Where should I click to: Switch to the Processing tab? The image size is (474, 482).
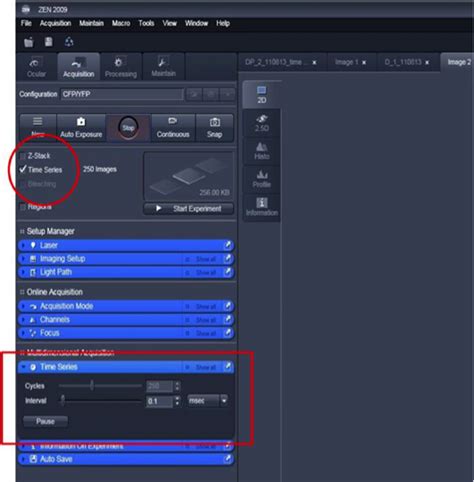tap(121, 67)
